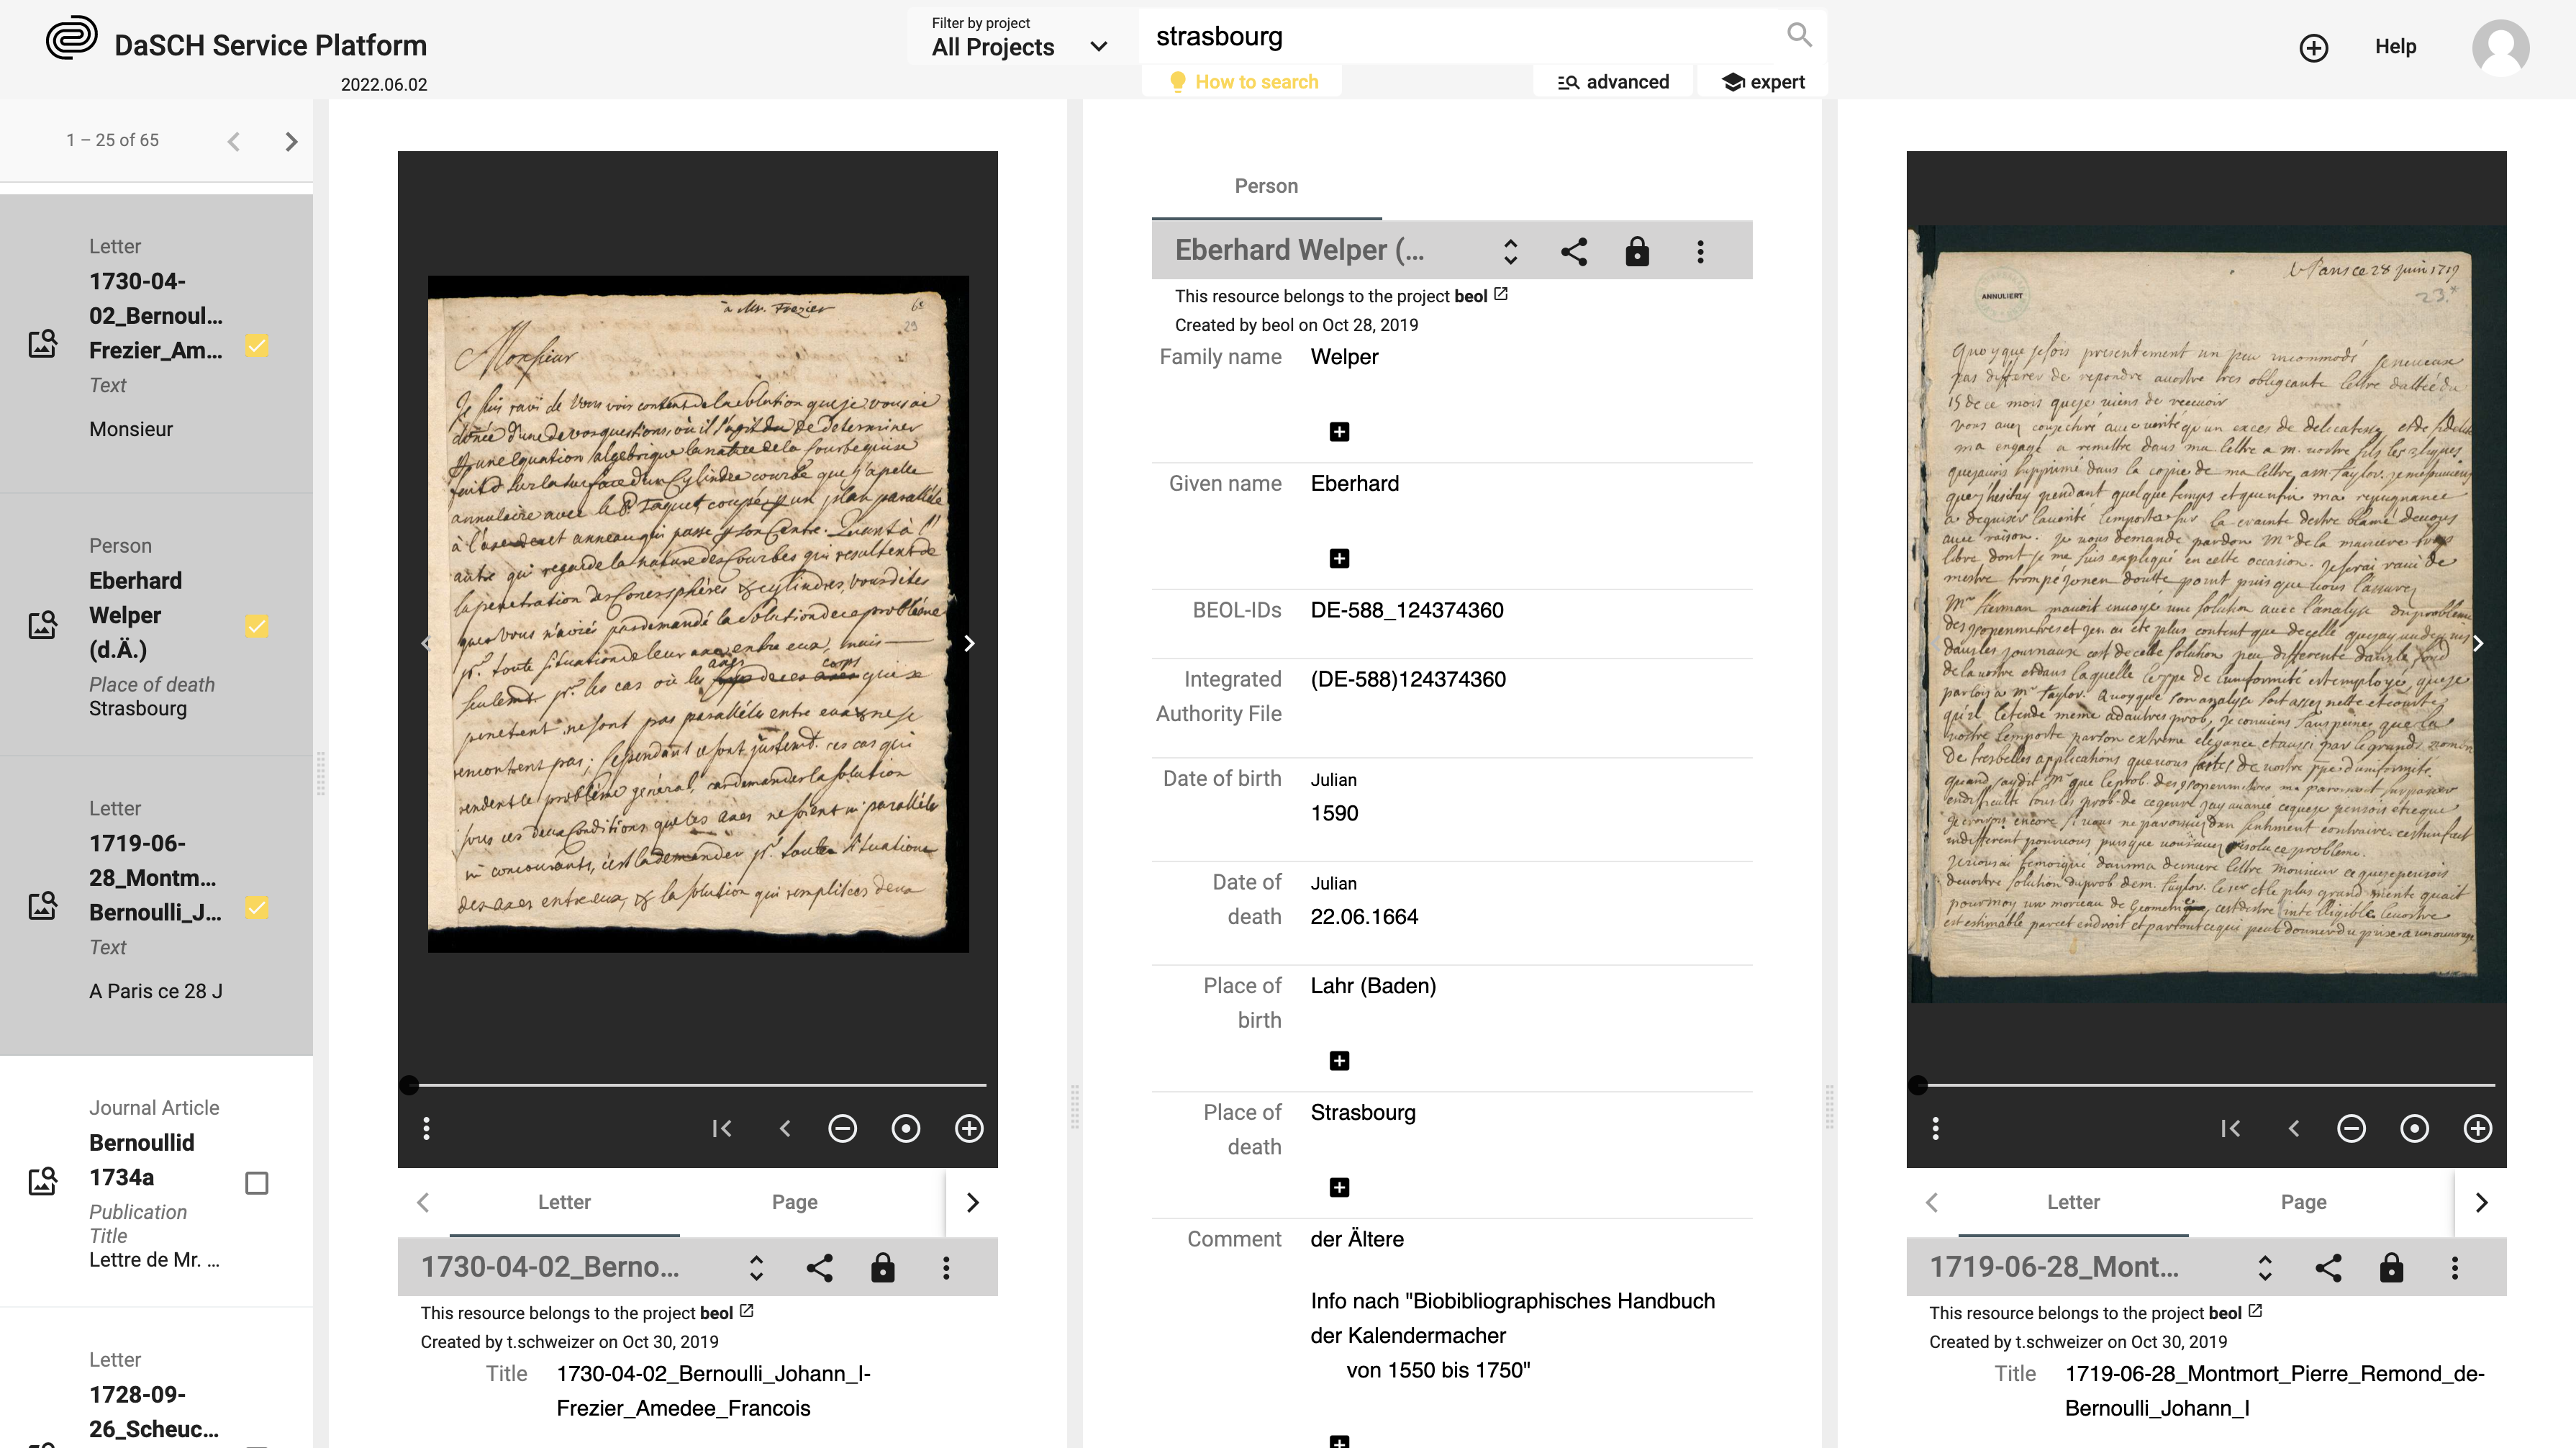
Task: Click the page slider in left viewer
Action: tap(698, 1085)
